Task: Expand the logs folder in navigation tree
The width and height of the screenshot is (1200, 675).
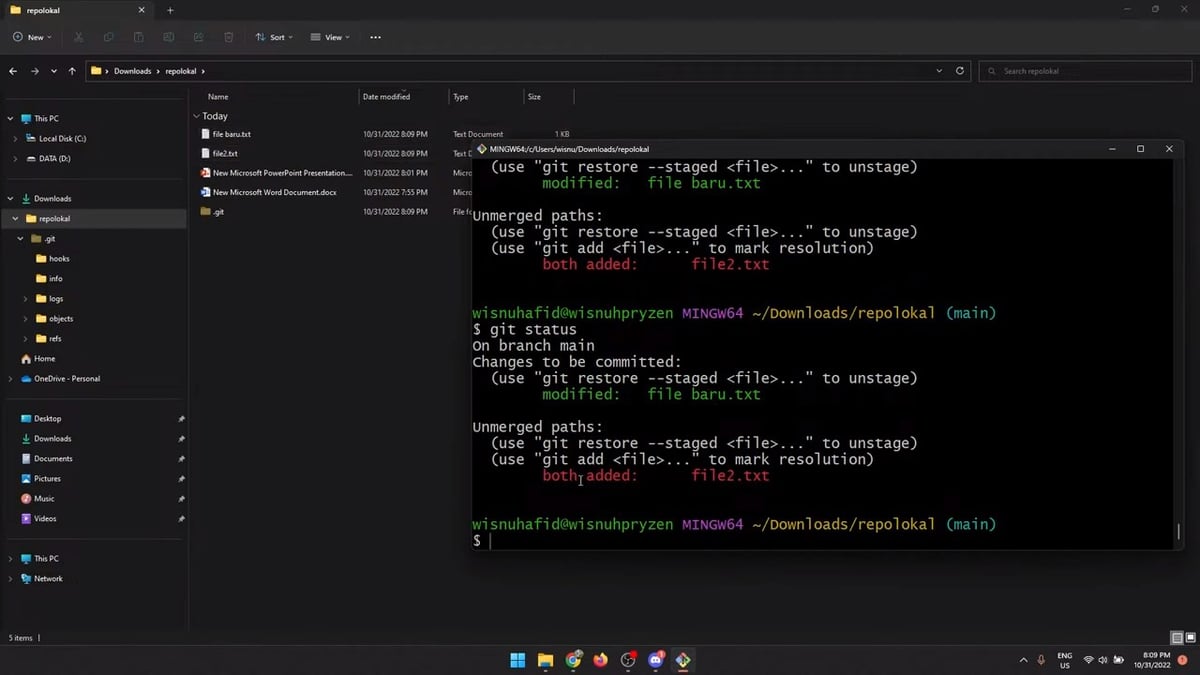Action: pos(26,299)
